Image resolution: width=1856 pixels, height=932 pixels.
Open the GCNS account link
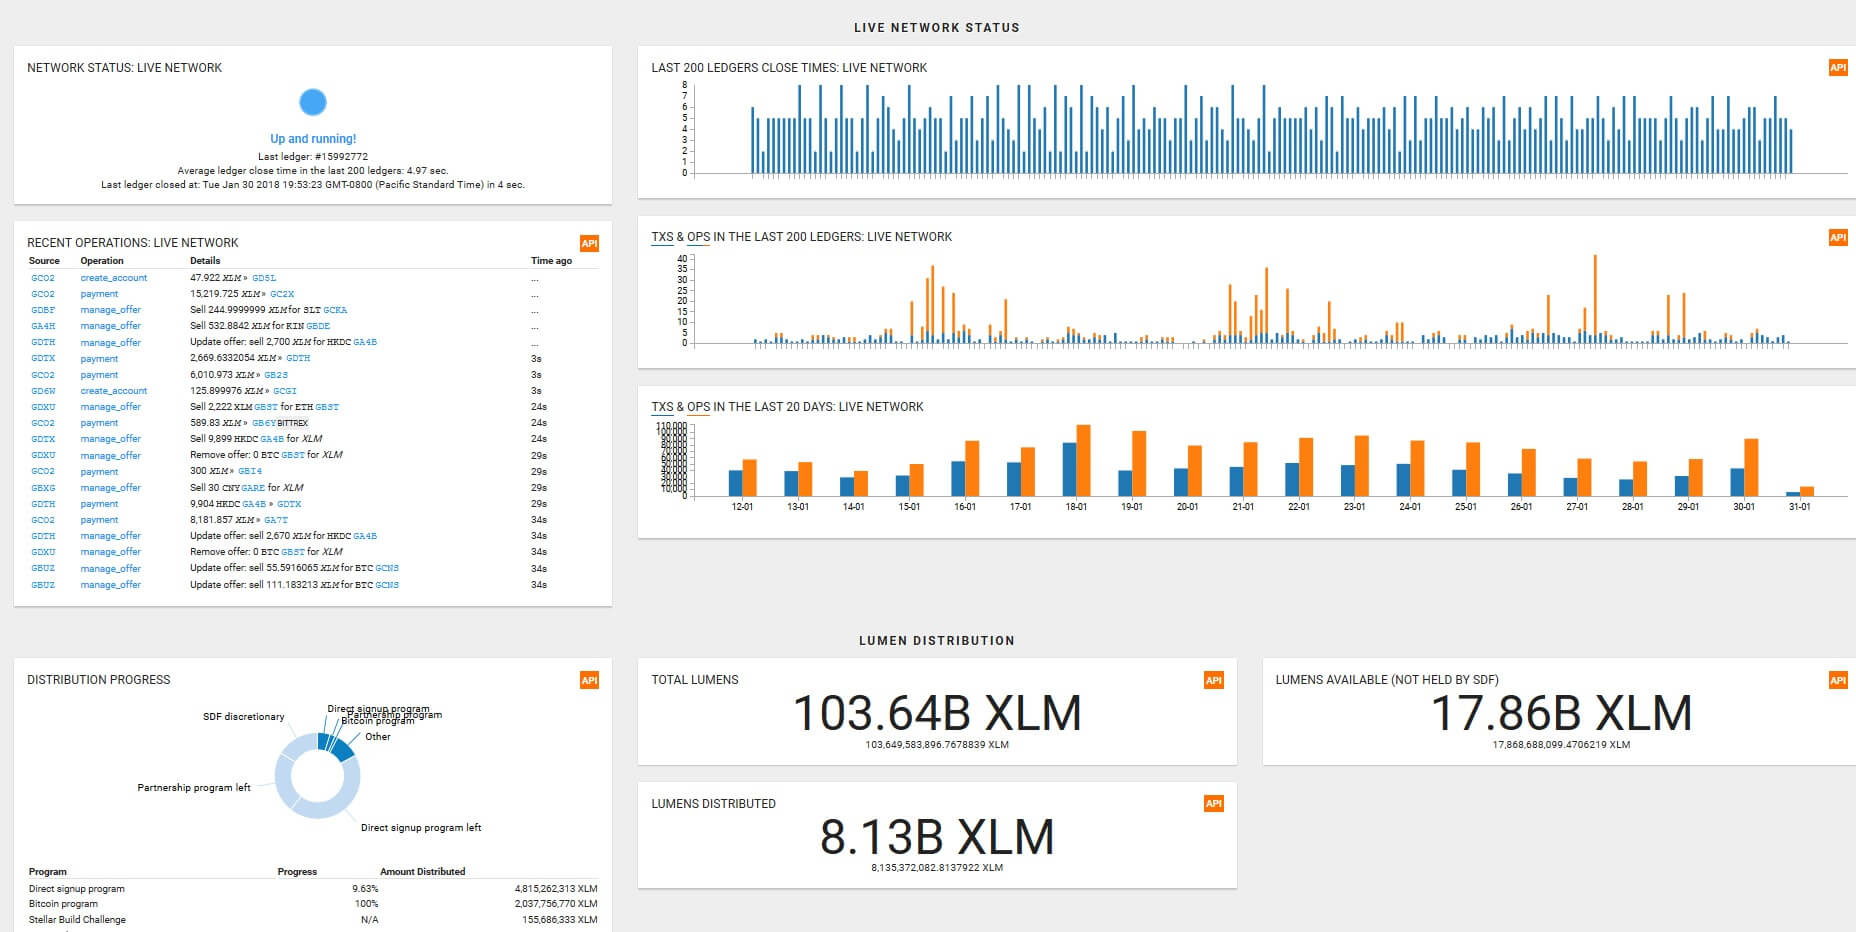387,568
